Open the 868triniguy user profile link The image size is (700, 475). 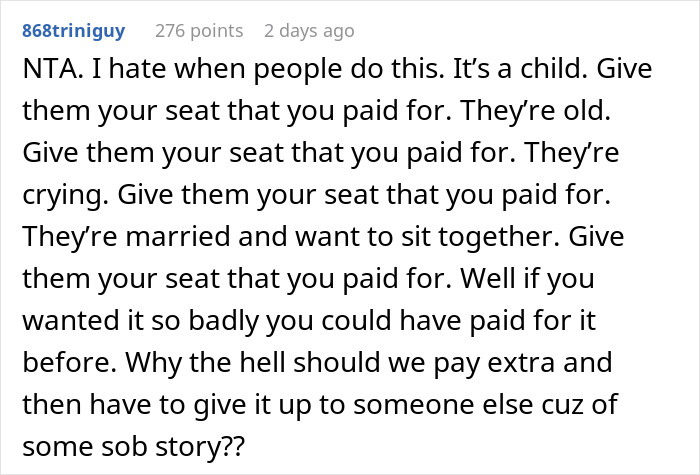74,31
